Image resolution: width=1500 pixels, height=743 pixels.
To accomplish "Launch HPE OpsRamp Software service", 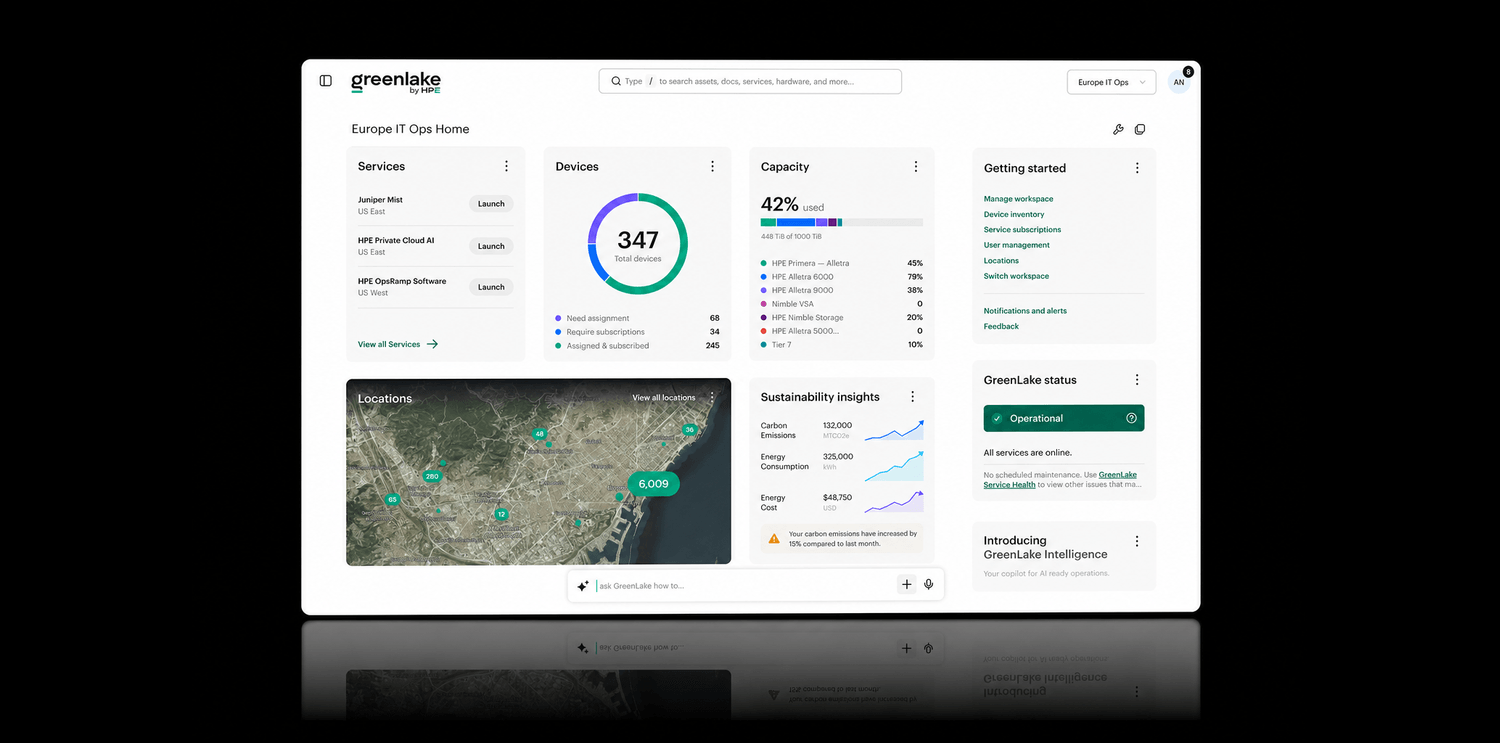I will click(x=491, y=287).
